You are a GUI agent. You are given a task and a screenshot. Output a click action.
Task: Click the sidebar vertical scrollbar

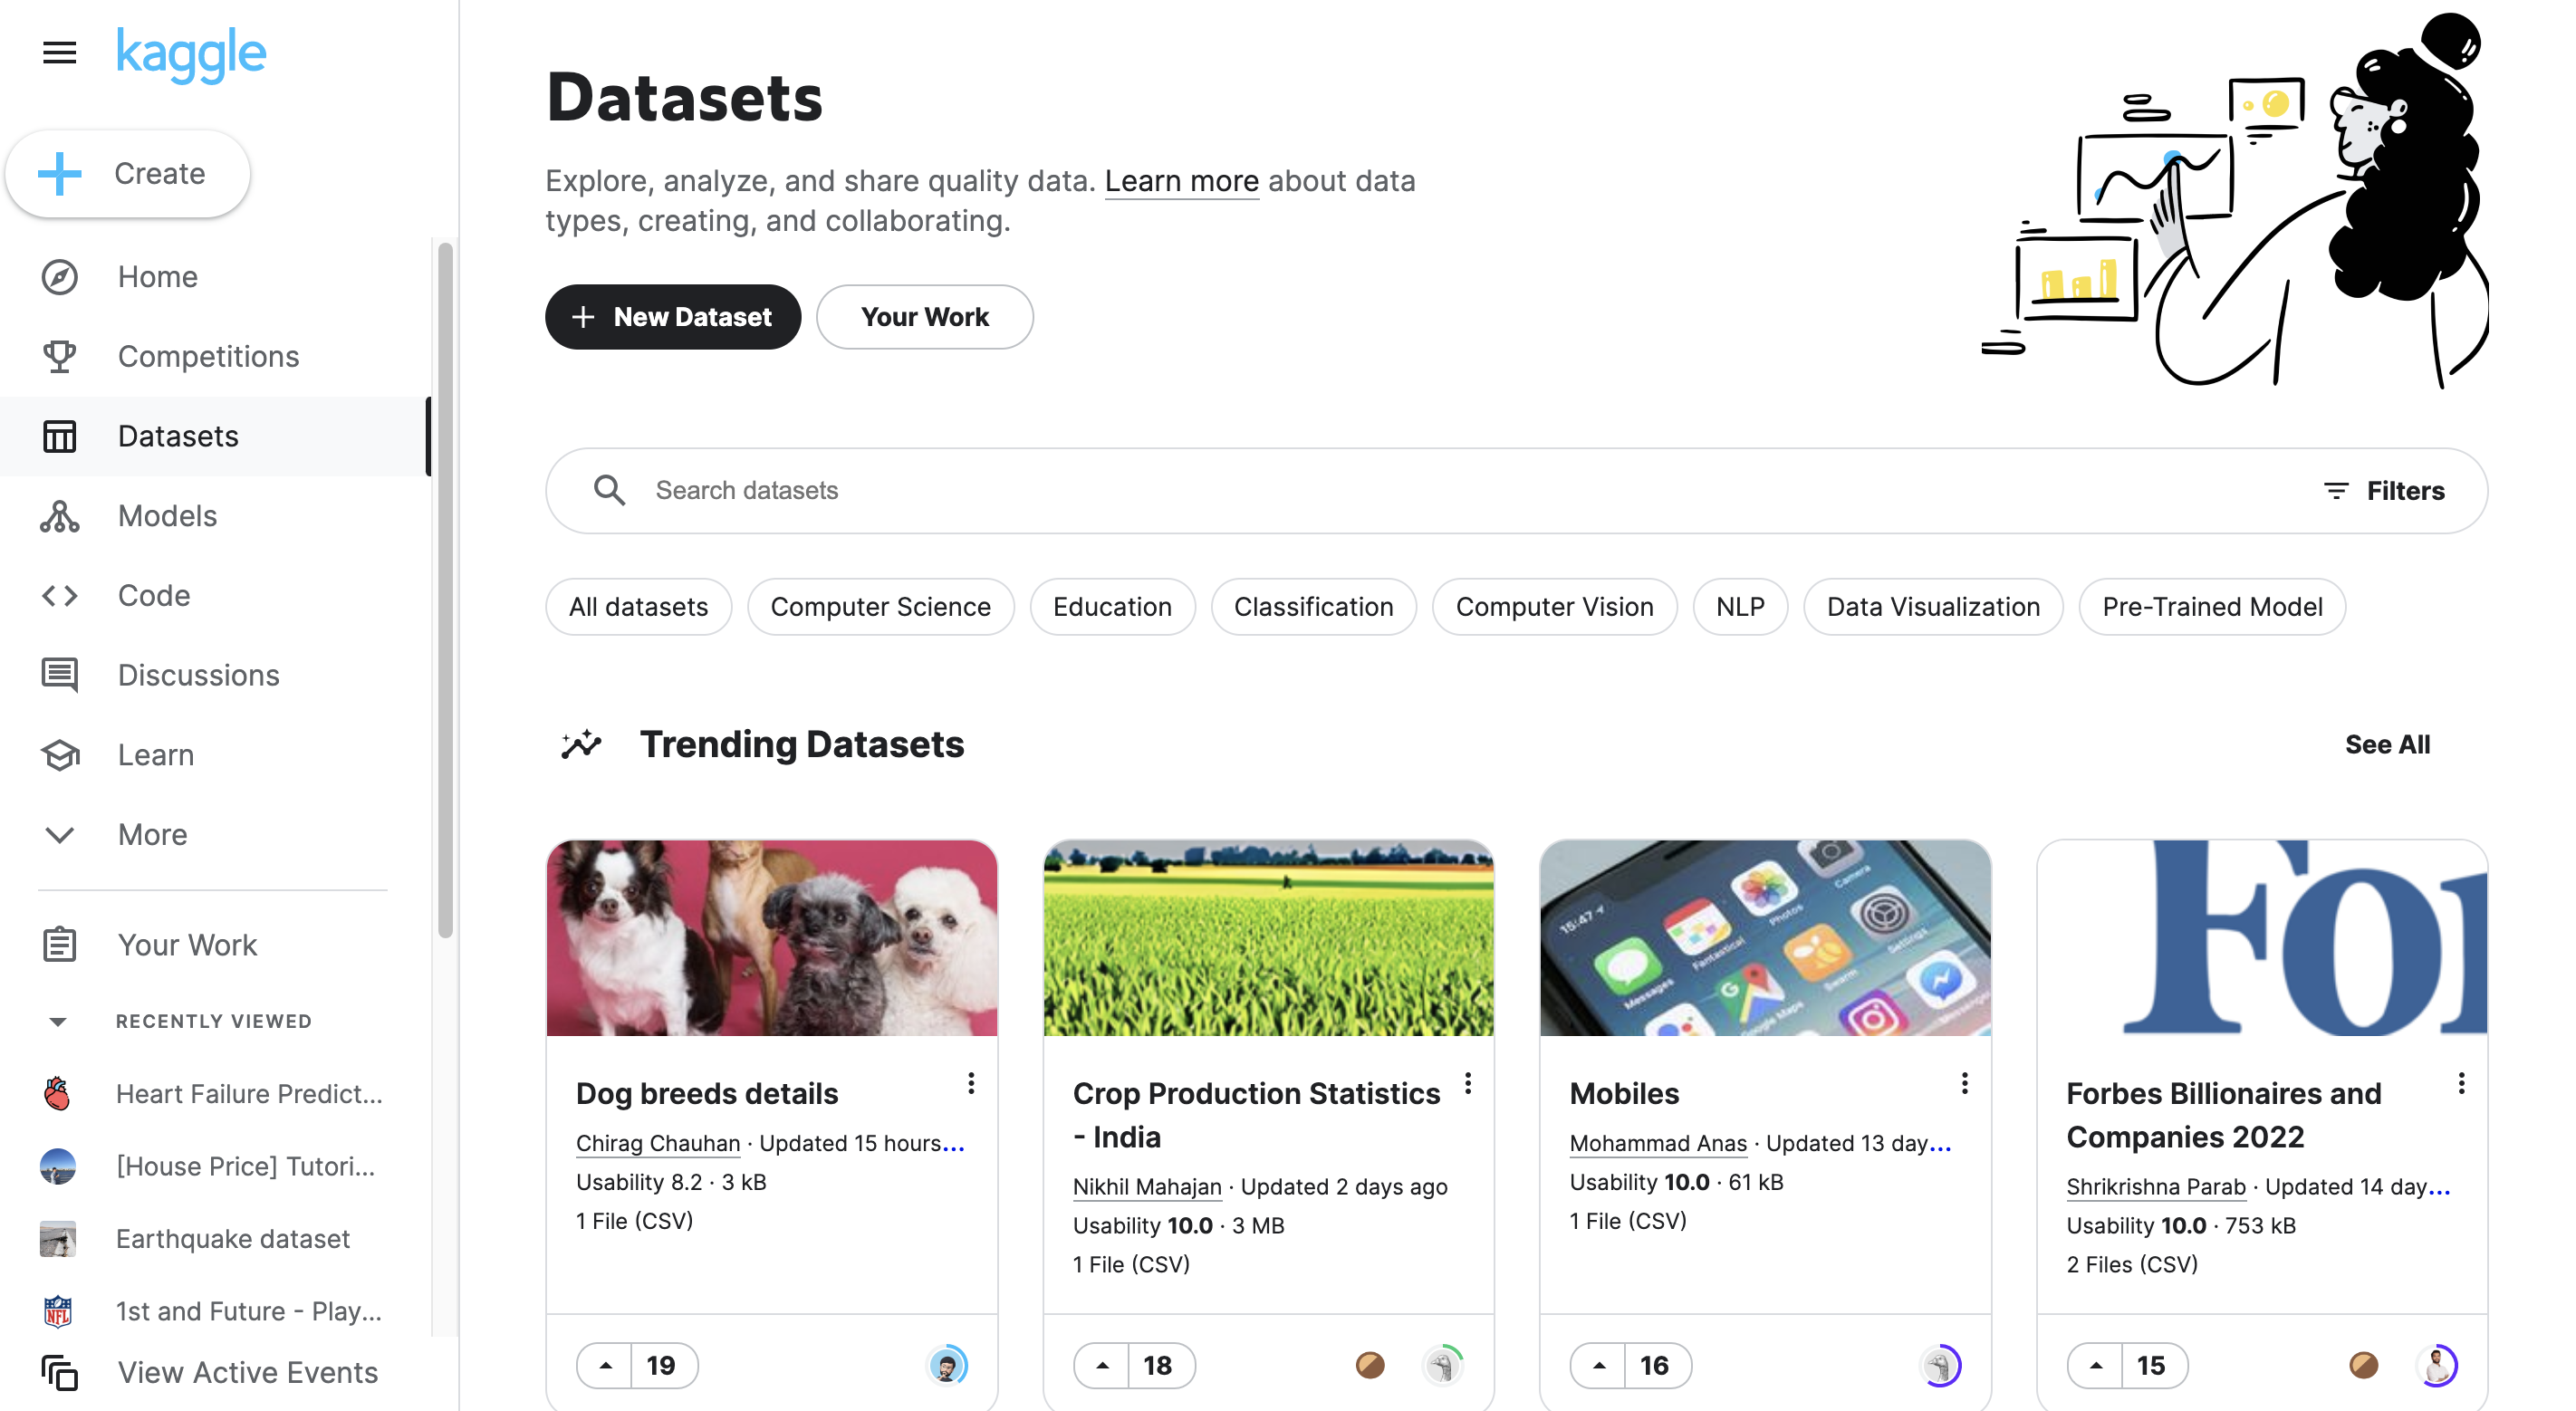445,590
